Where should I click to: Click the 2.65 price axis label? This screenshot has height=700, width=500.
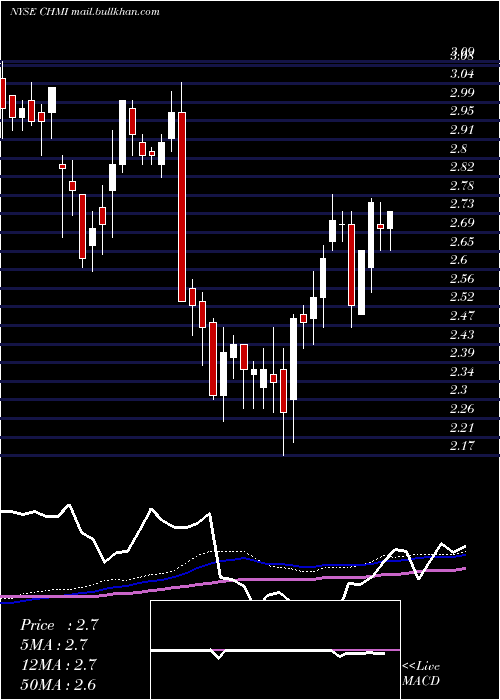click(462, 242)
